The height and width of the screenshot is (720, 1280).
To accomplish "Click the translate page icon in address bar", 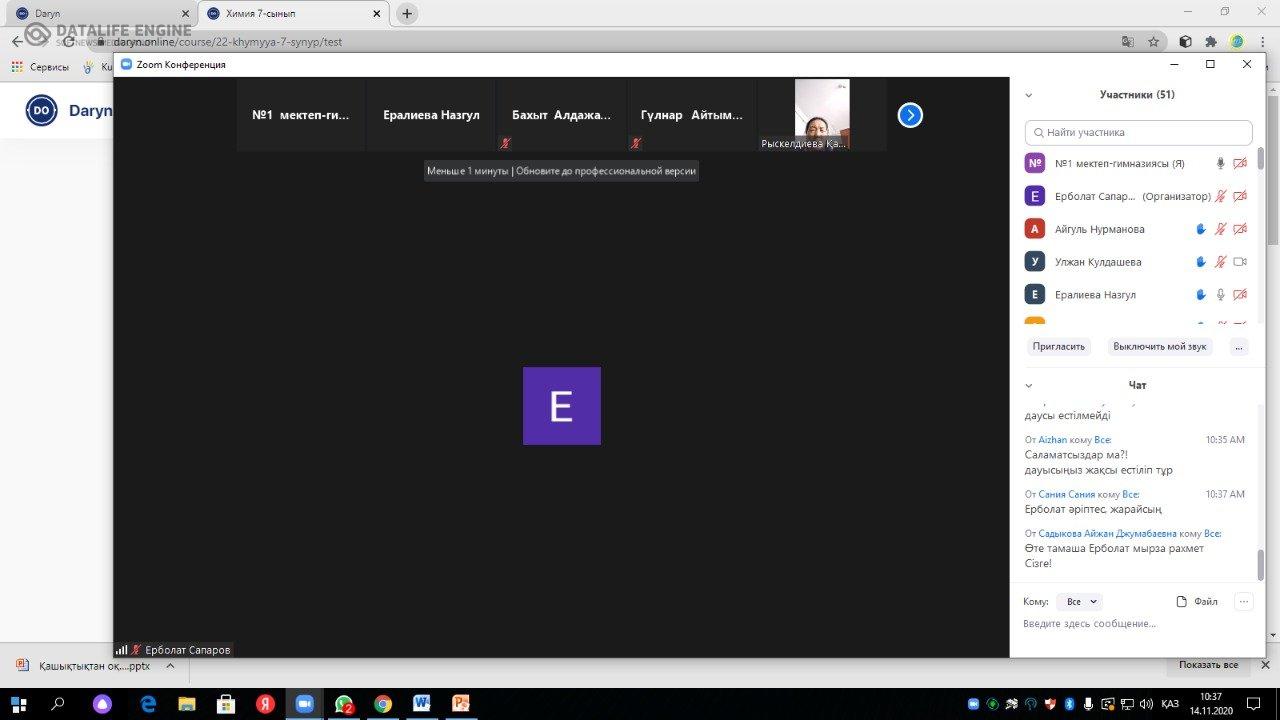I will click(x=1128, y=42).
